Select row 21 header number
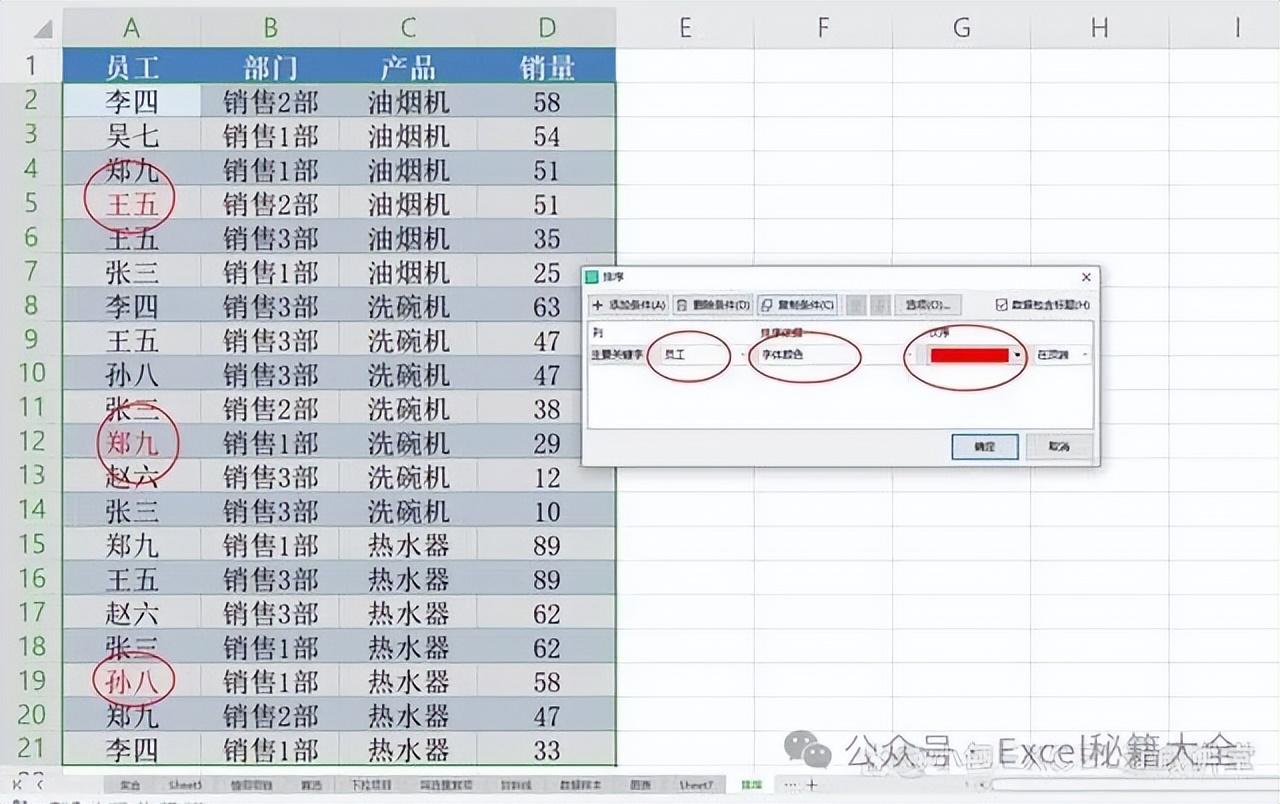 31,749
